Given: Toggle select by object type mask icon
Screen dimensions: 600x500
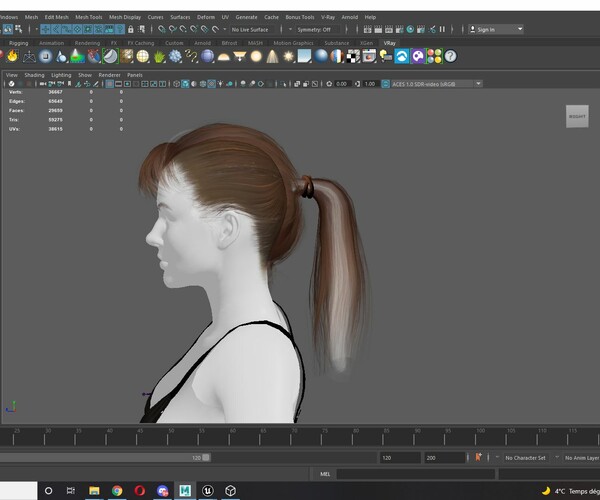Looking at the screenshot, I should 8,29.
